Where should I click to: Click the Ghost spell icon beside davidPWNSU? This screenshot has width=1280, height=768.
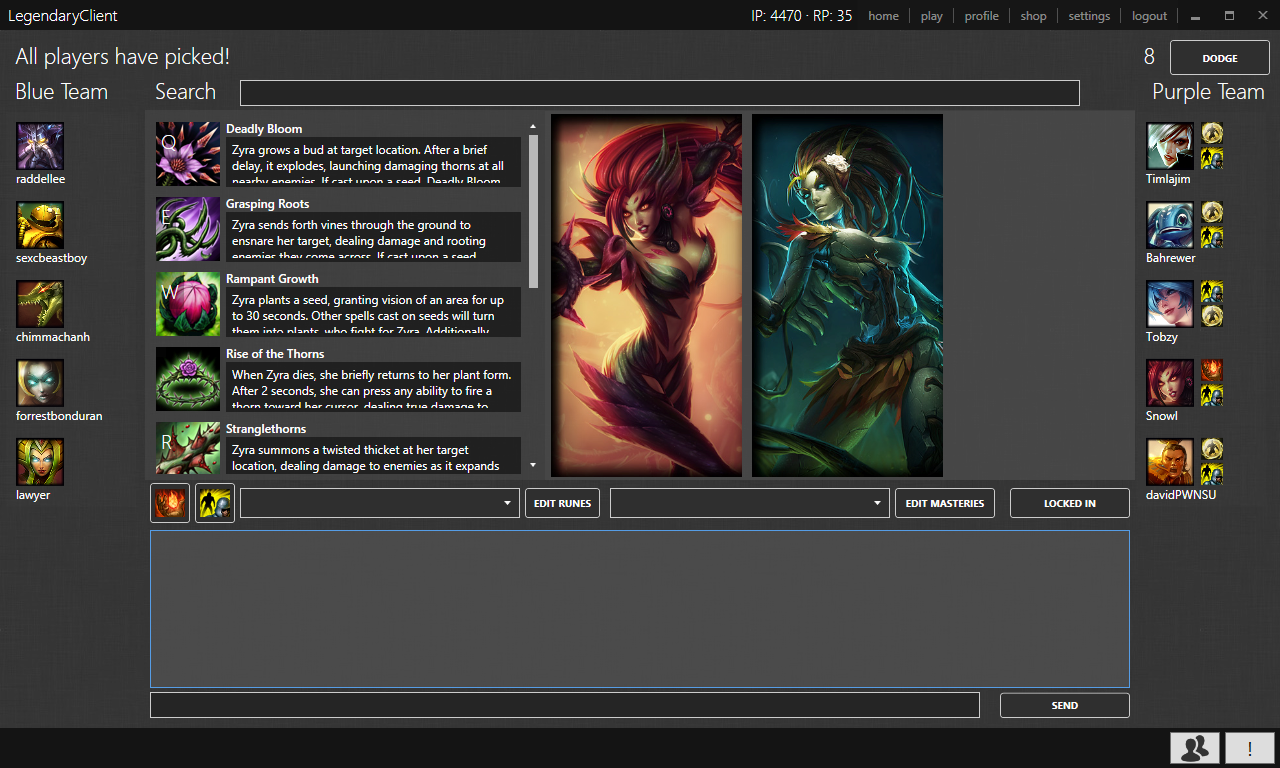click(x=1212, y=474)
